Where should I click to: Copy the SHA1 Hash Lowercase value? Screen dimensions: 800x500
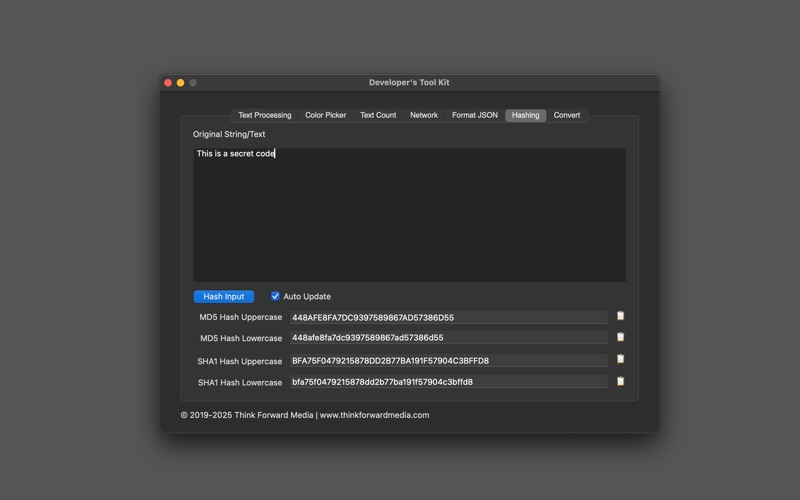[x=620, y=381]
